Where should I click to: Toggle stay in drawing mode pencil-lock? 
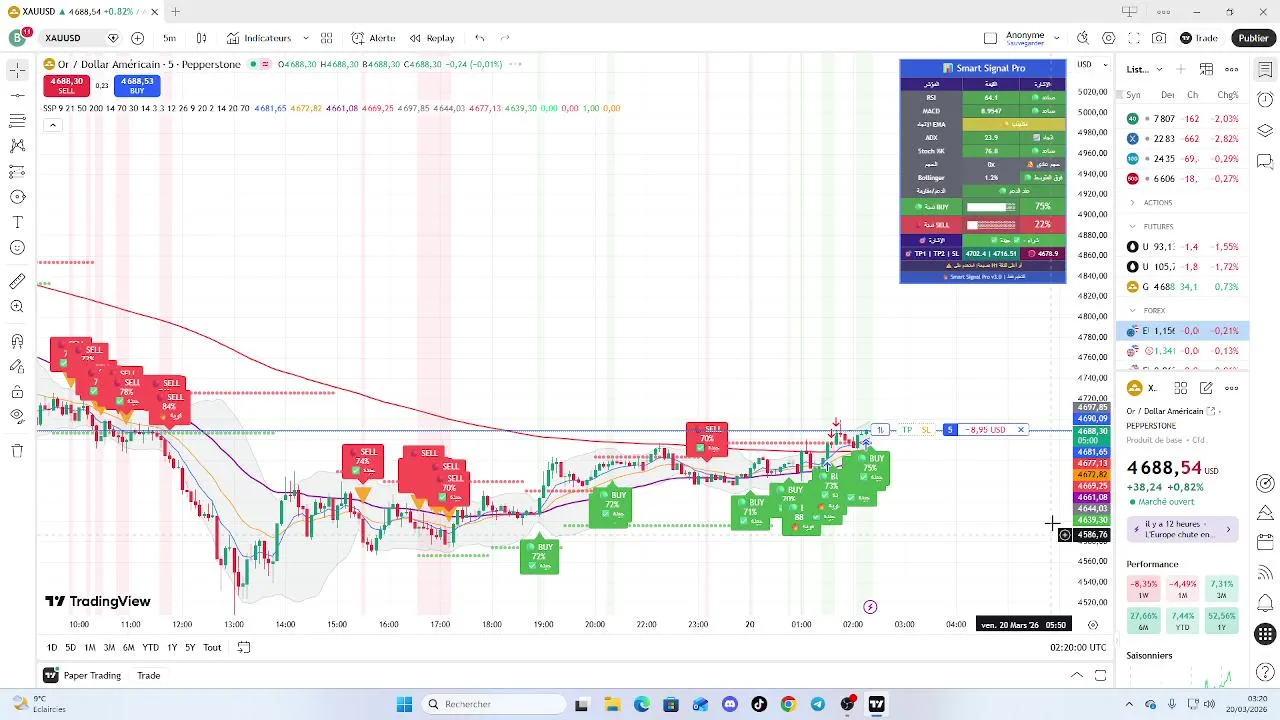tap(17, 367)
